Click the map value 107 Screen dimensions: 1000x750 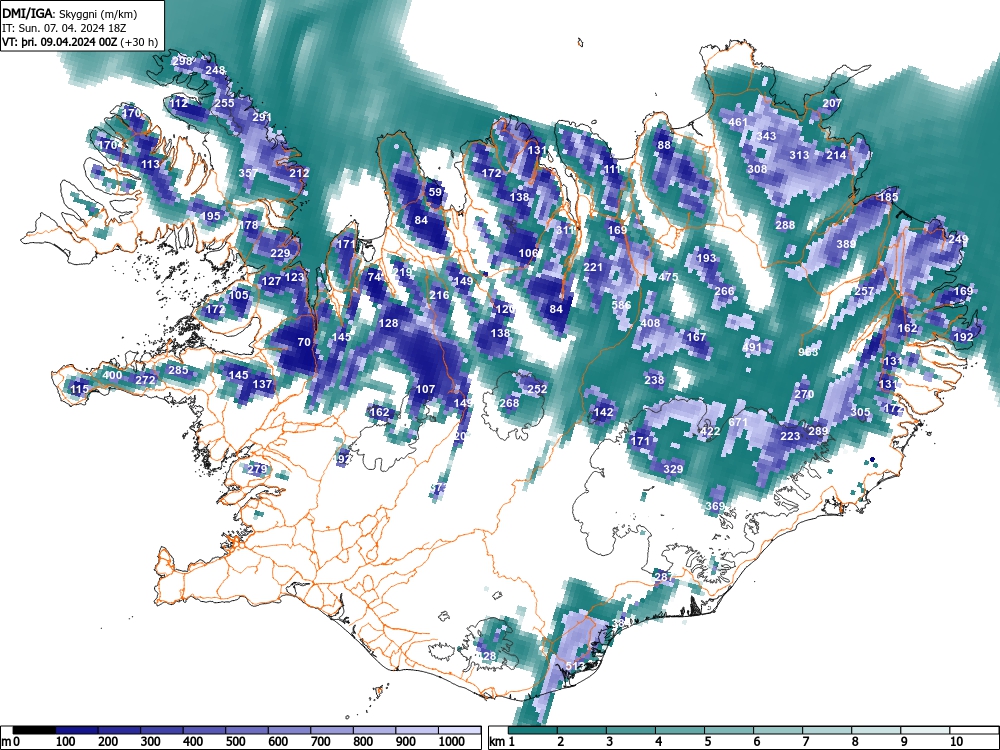pos(425,389)
